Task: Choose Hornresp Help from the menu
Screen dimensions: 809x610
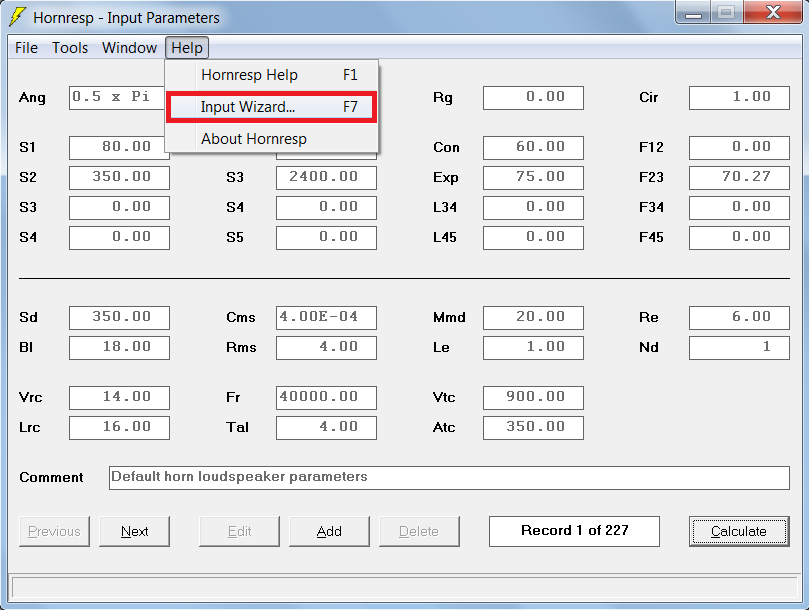Action: [272, 75]
